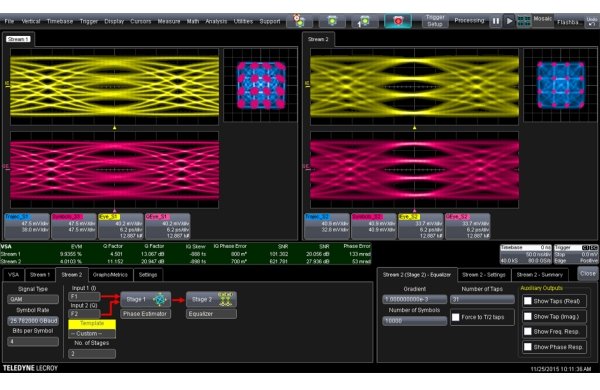Image resolution: width=600 pixels, height=390 pixels.
Task: Open the Input 2 (Q) F2 selector
Action: click(84, 314)
